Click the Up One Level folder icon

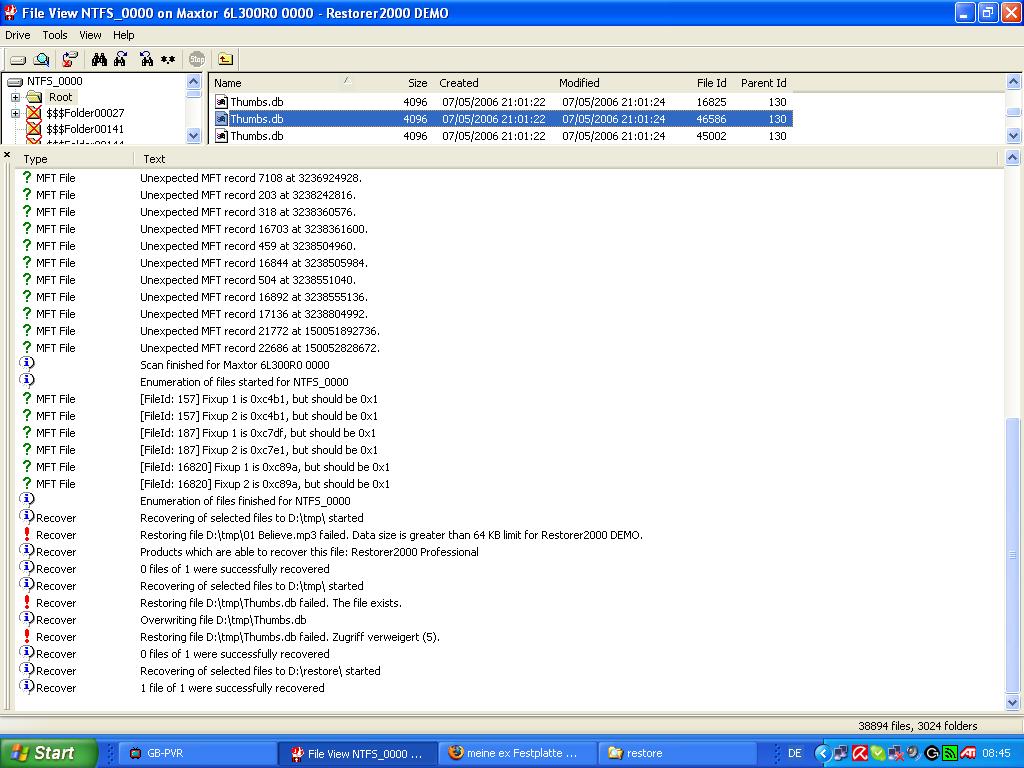click(225, 59)
